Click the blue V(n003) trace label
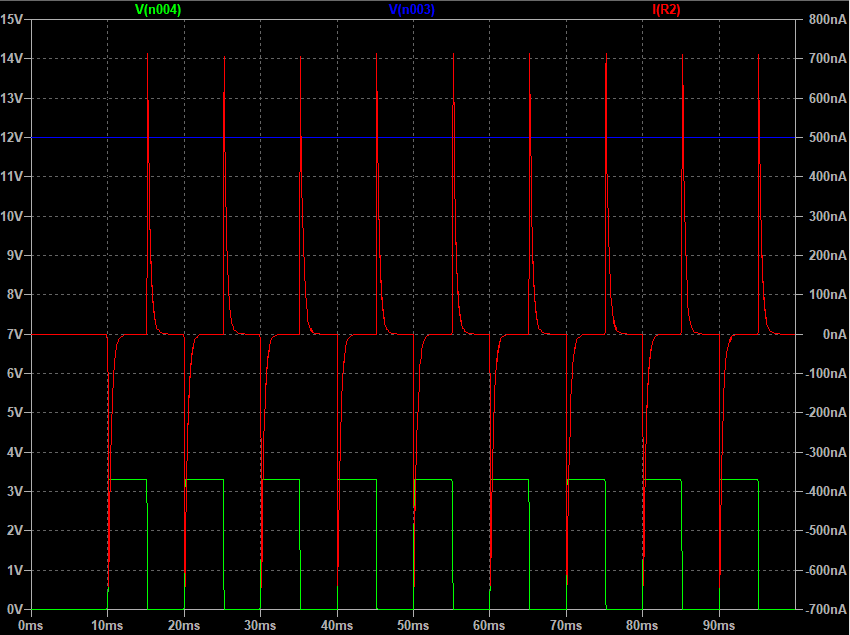This screenshot has height=635, width=850. (x=411, y=9)
